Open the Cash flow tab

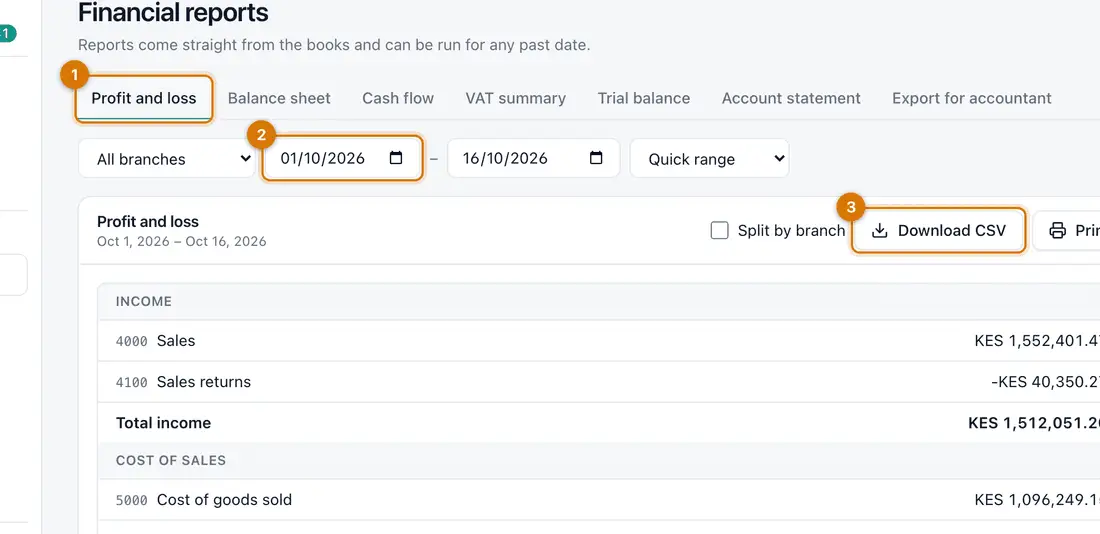(398, 98)
